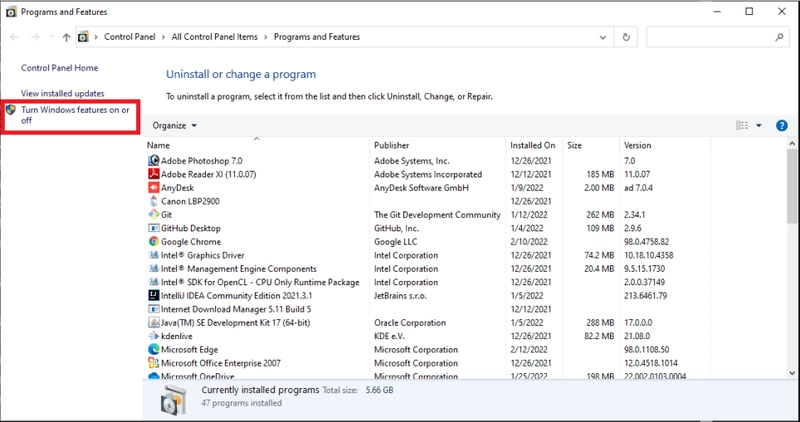Select the Google Chrome icon

tap(154, 242)
